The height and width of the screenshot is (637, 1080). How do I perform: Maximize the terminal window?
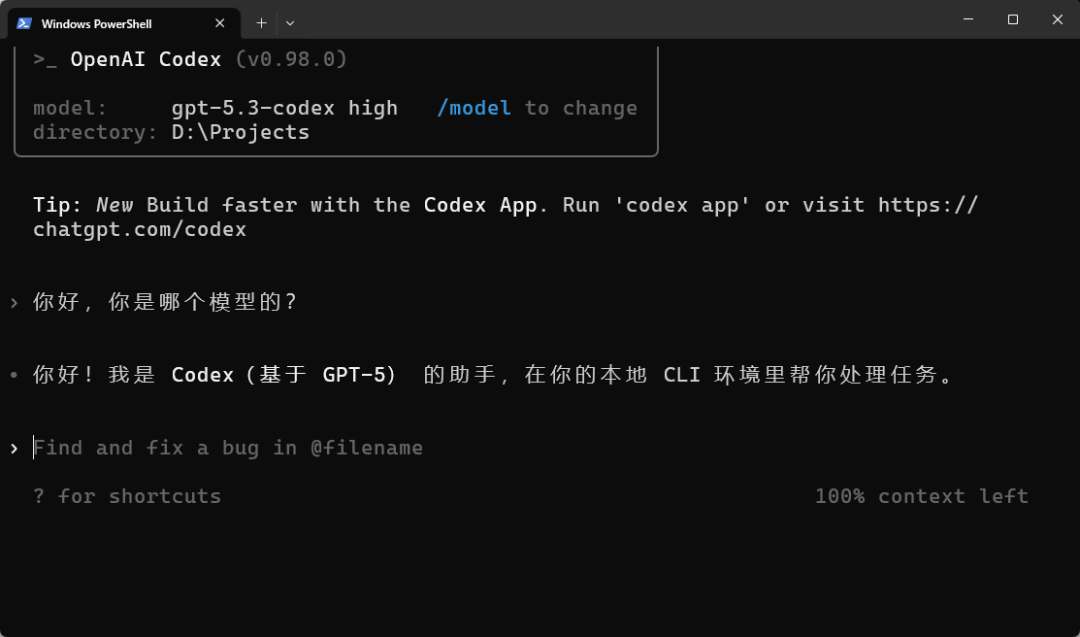tap(1012, 19)
